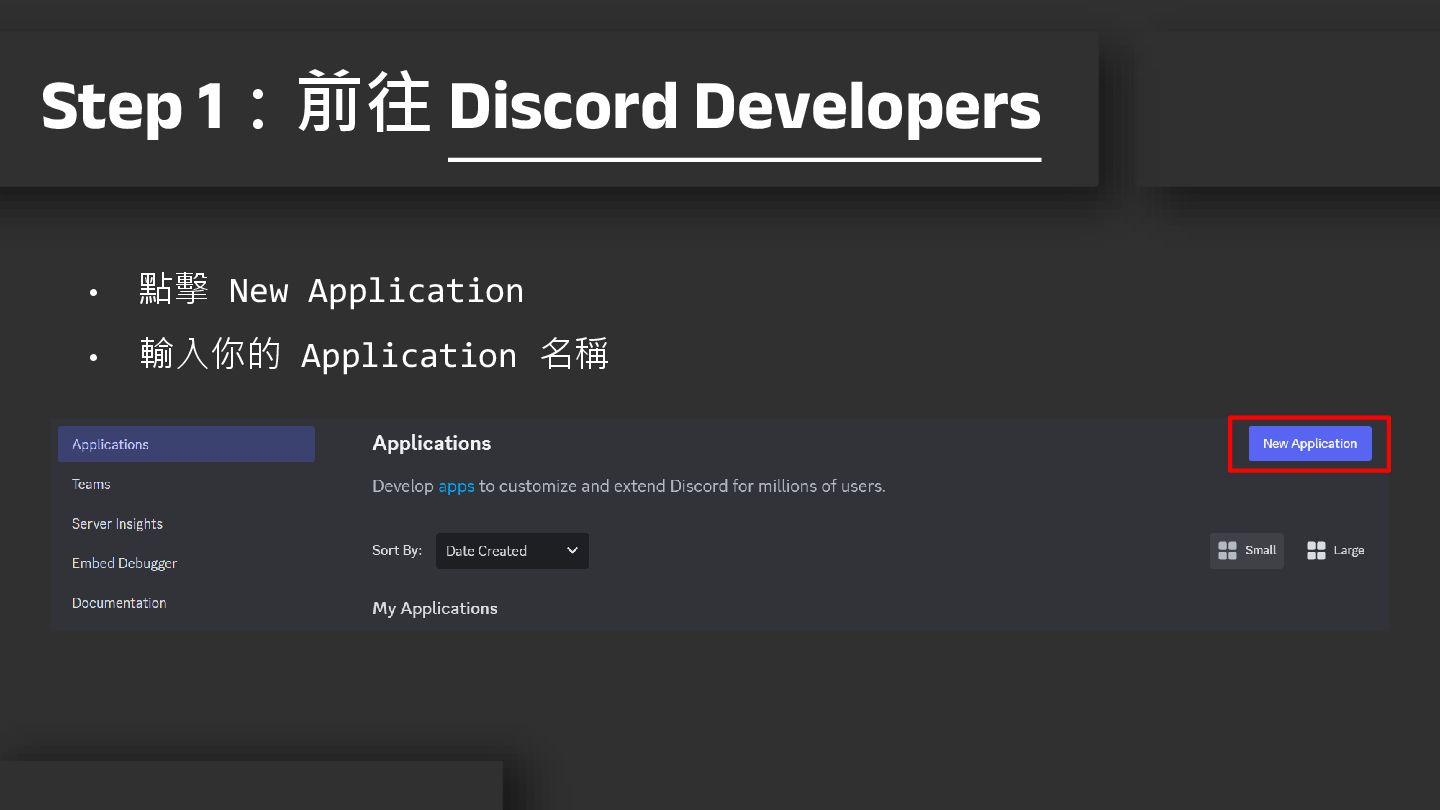Switch to Large grid view
Image resolution: width=1440 pixels, height=810 pixels.
point(1335,550)
